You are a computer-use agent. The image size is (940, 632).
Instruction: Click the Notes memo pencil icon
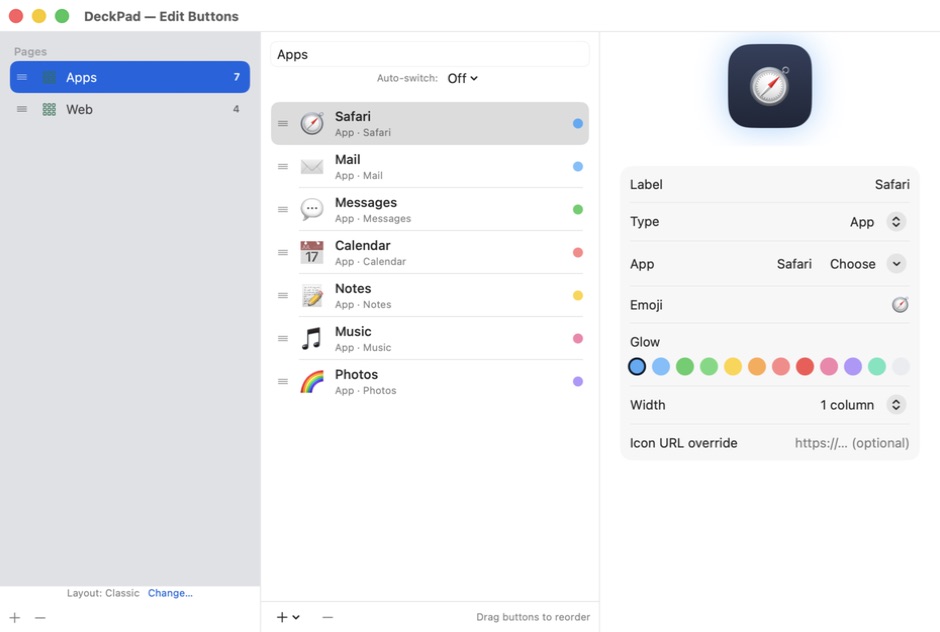[312, 296]
